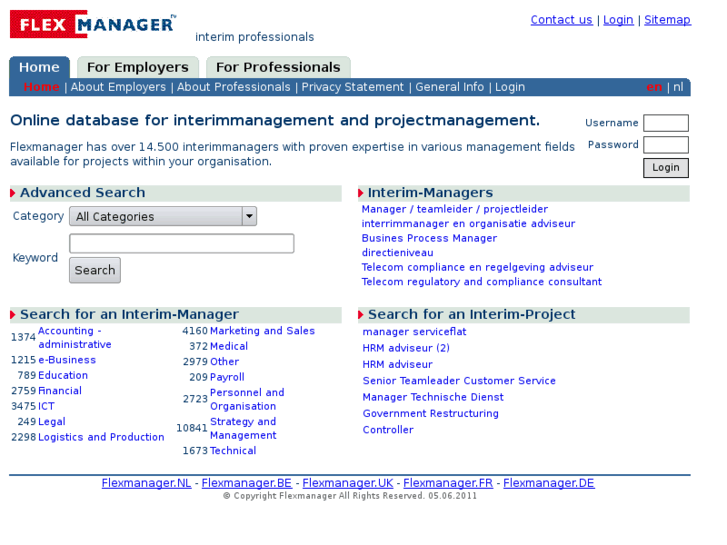
Task: Browse Strategy and Management category
Action: pos(243,428)
